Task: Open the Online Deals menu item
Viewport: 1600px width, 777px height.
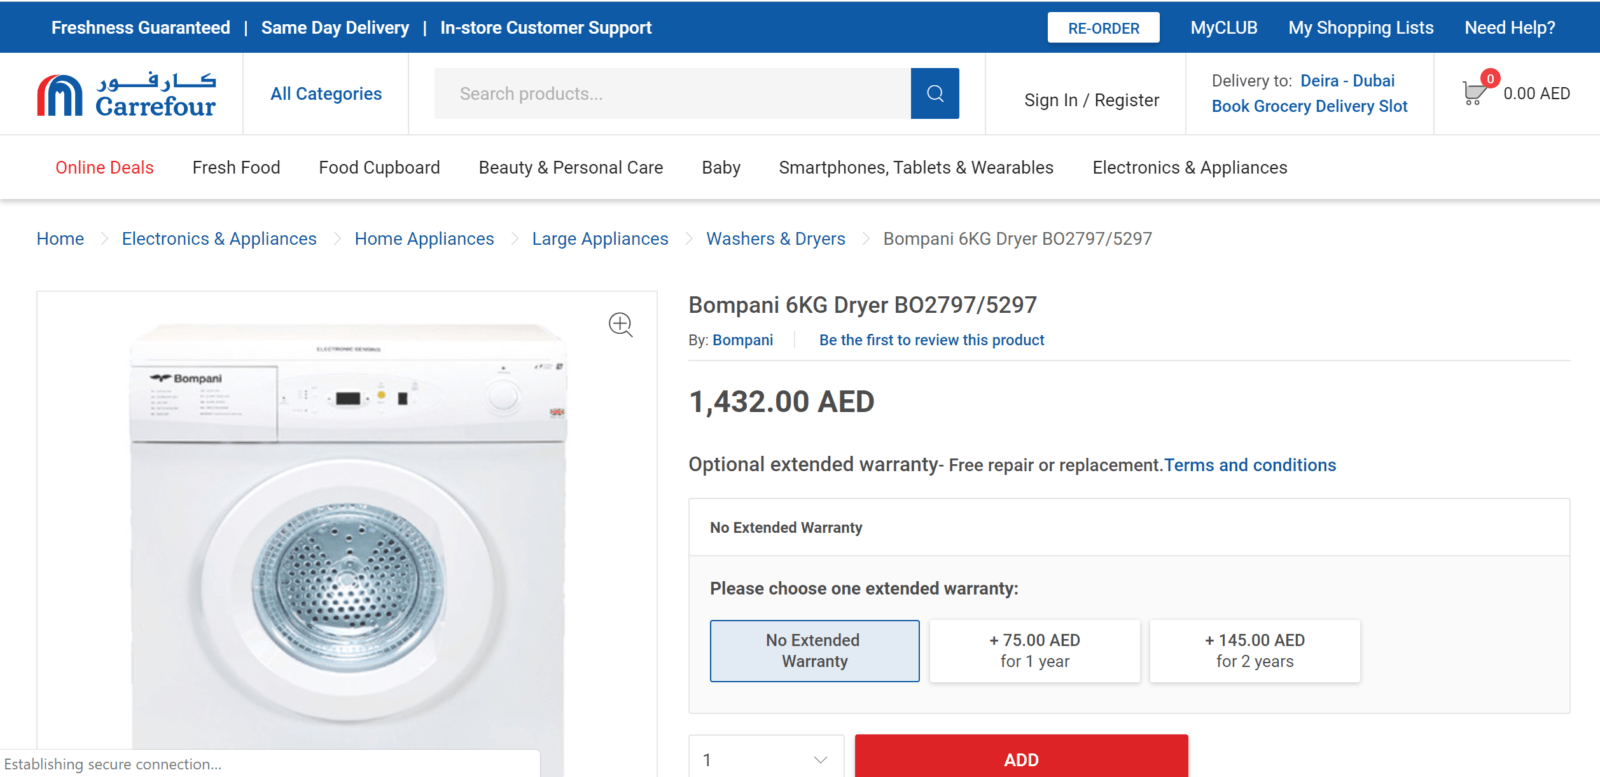Action: (x=104, y=168)
